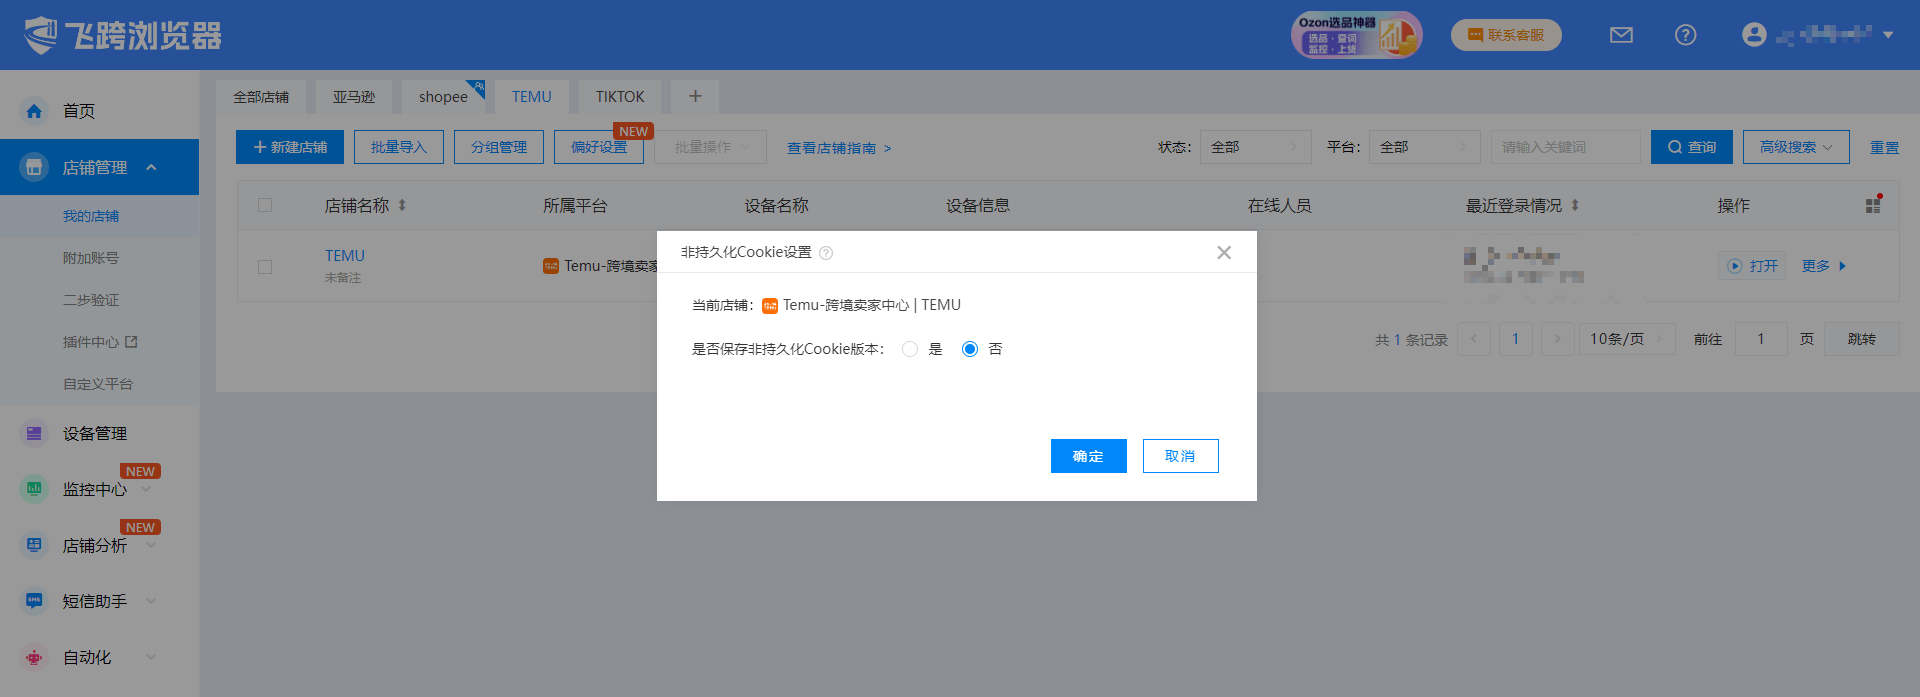Check the TEMU store row checkbox

[x=265, y=267]
